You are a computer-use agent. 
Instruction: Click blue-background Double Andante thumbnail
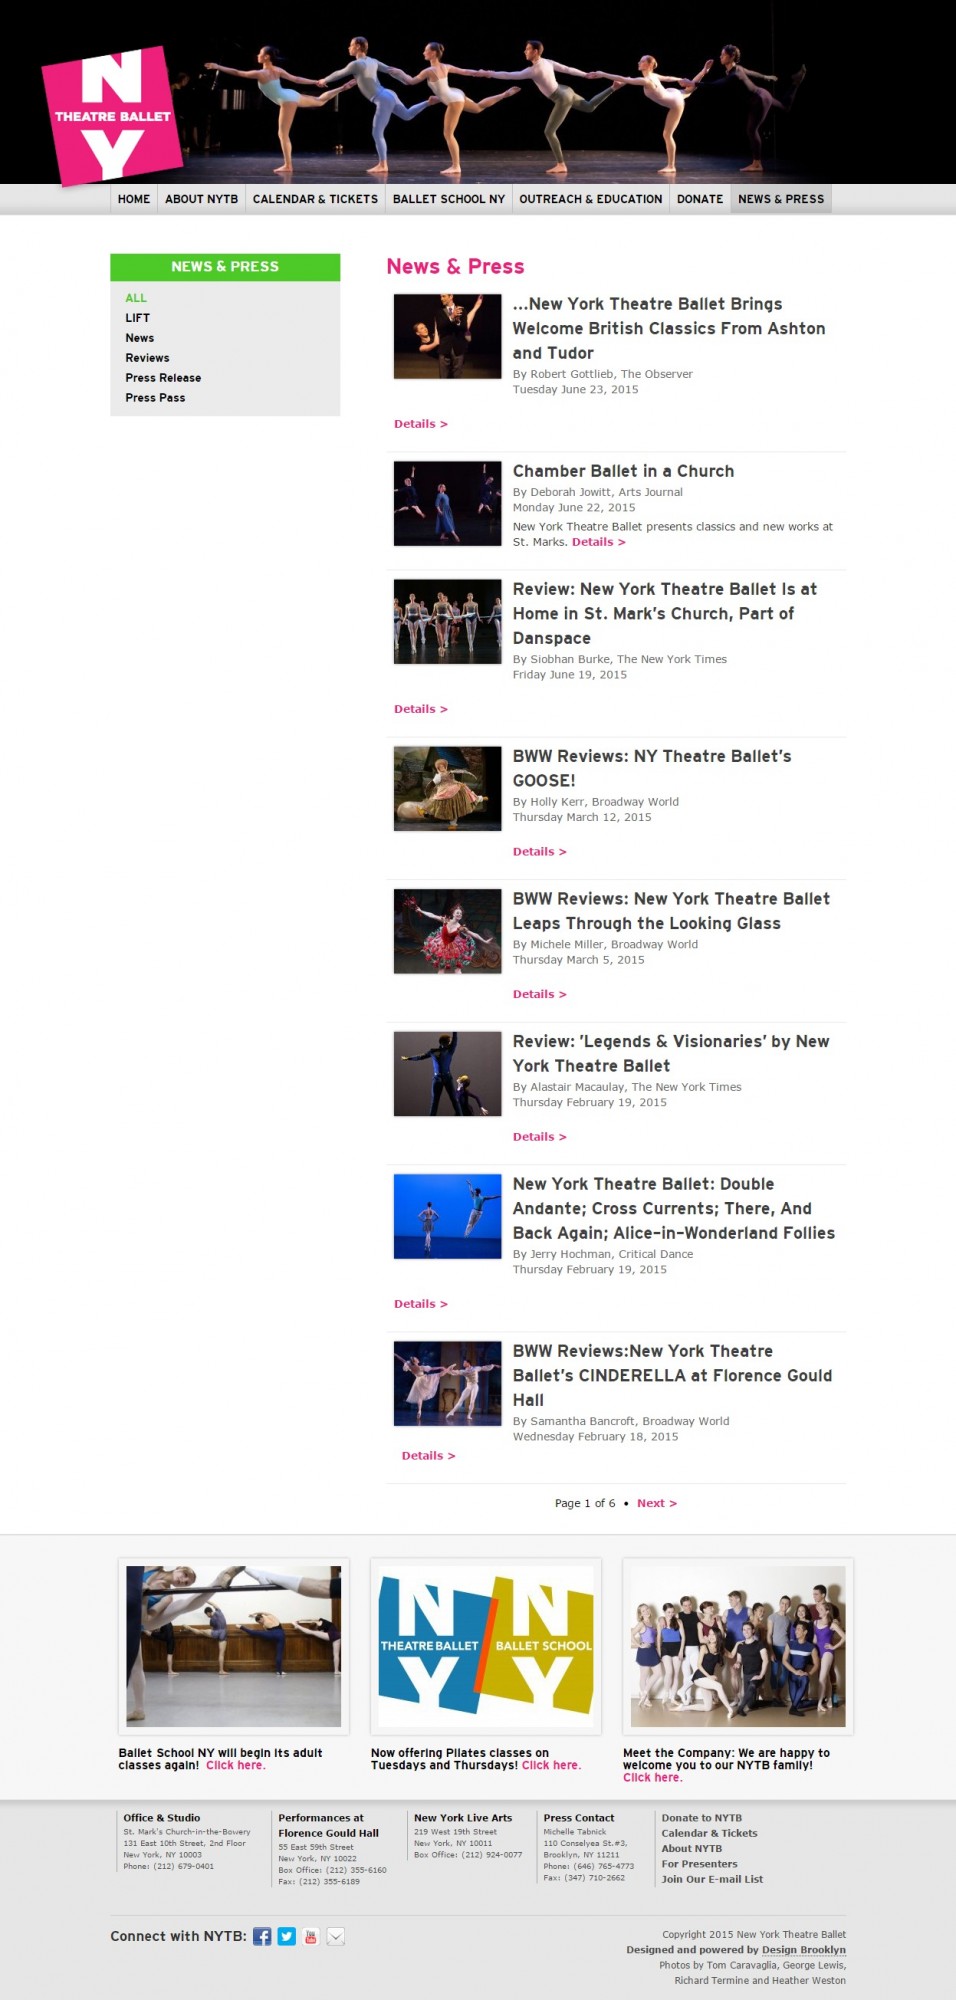coord(447,1216)
